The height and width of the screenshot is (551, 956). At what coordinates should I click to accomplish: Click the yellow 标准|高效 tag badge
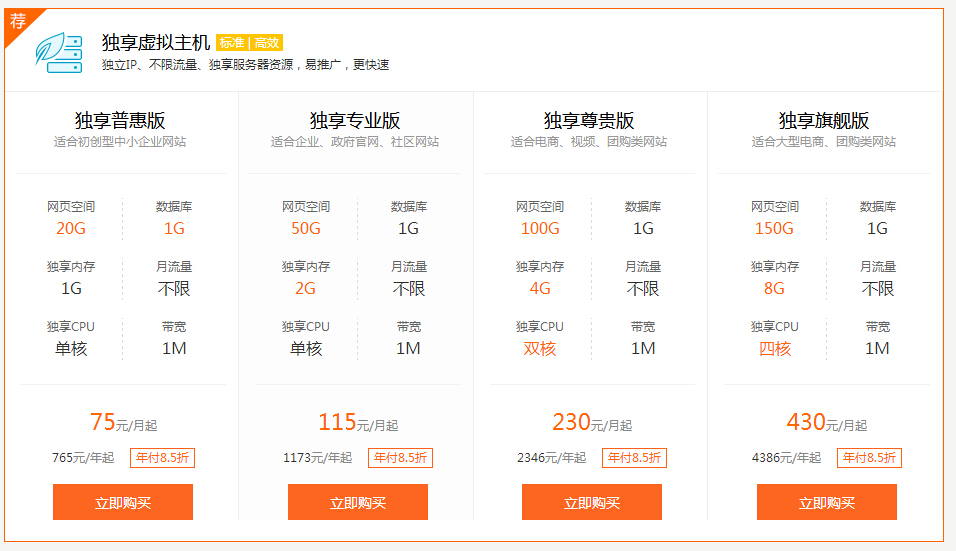pyautogui.click(x=250, y=43)
